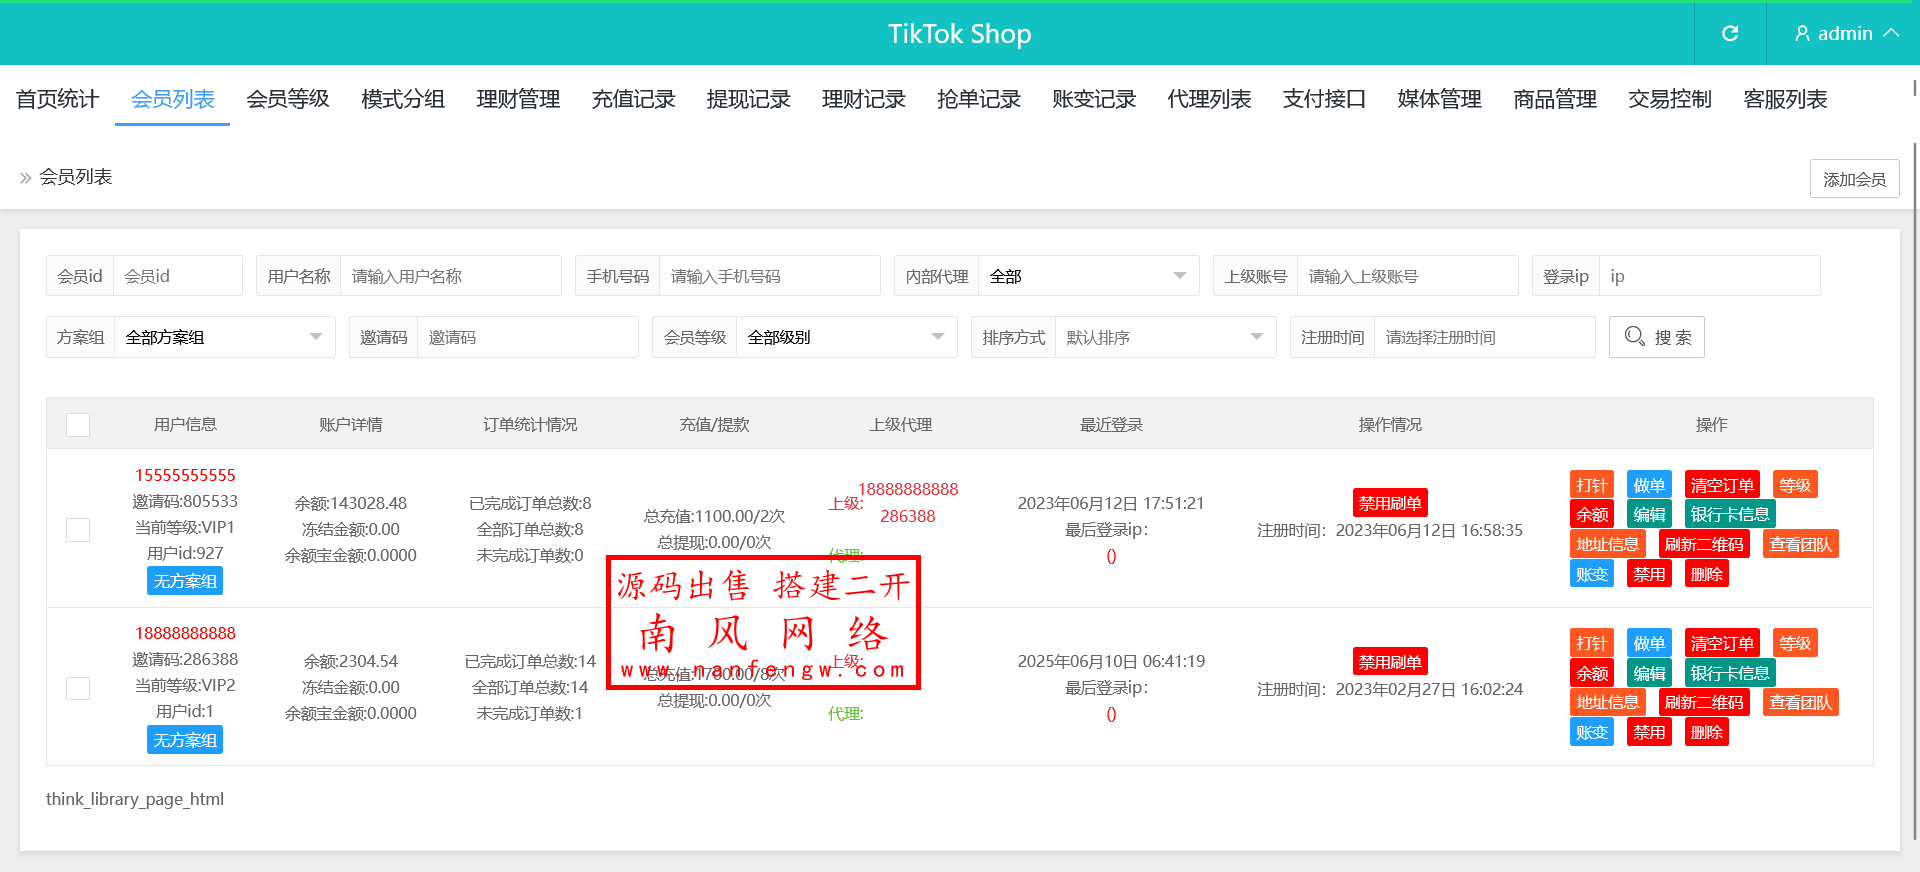
Task: Click the refresh icon in header
Action: point(1730,34)
